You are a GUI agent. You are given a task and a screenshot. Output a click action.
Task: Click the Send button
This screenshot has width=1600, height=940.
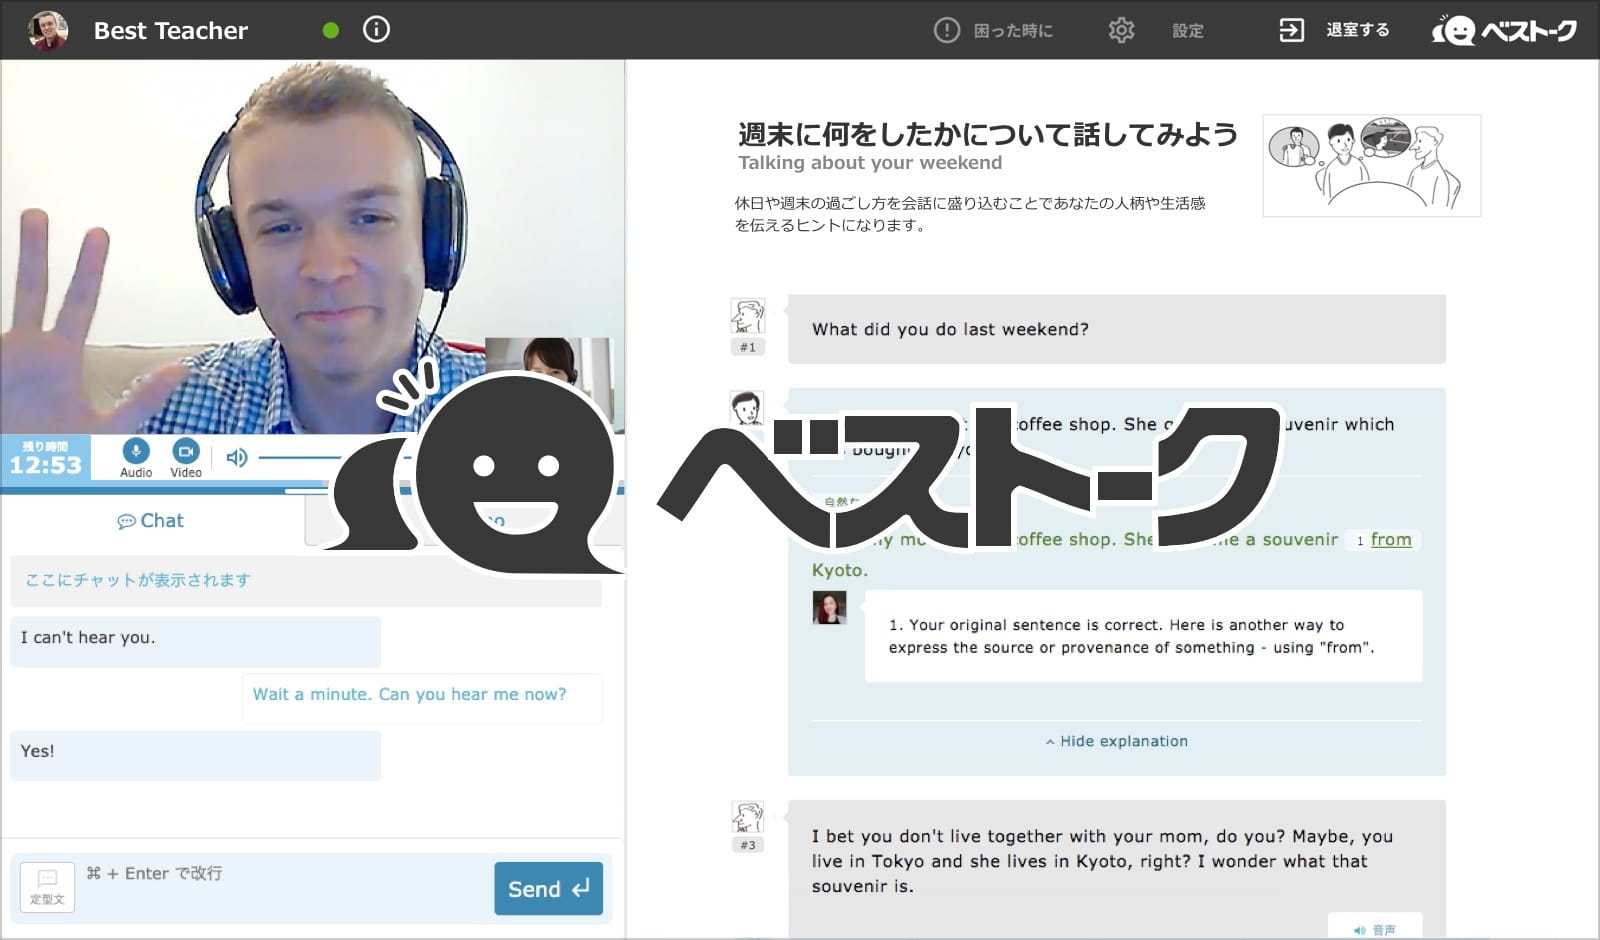548,888
